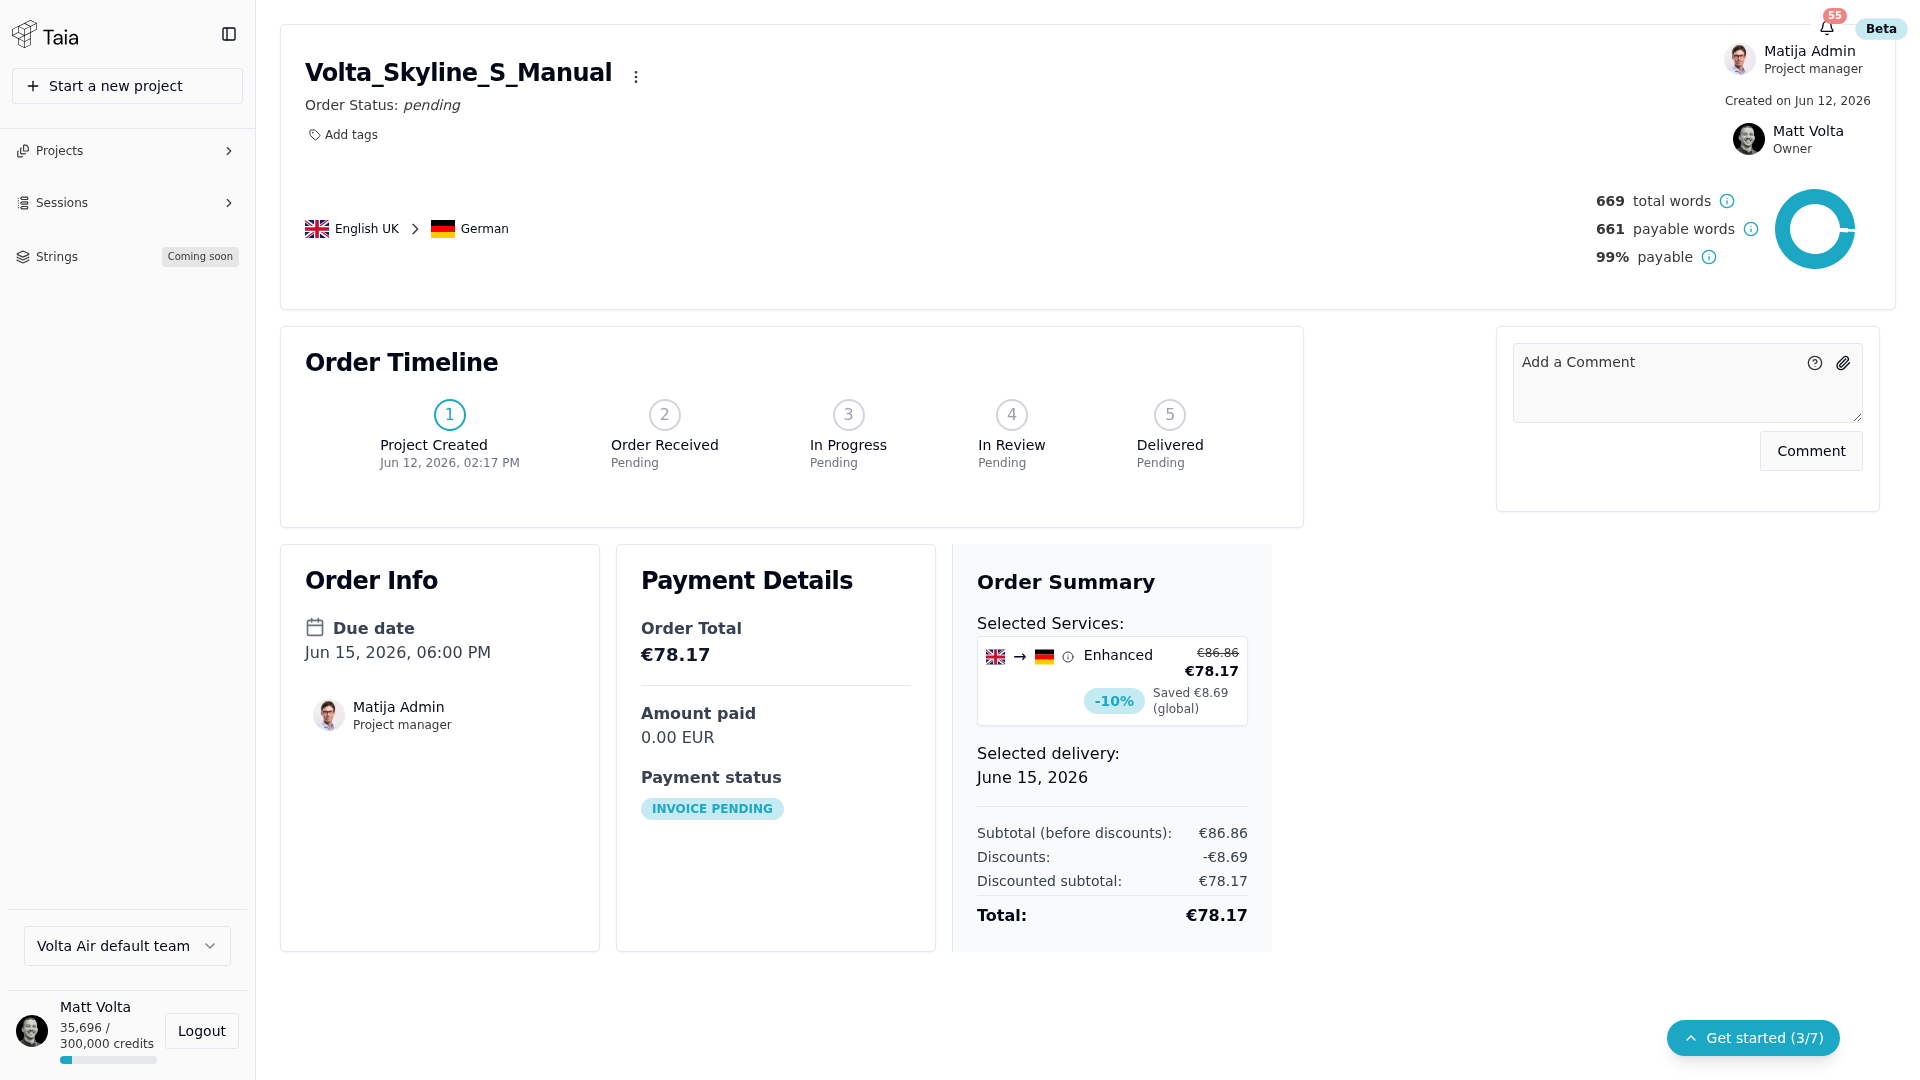Open the notifications bell
The height and width of the screenshot is (1080, 1920).
tap(1827, 28)
